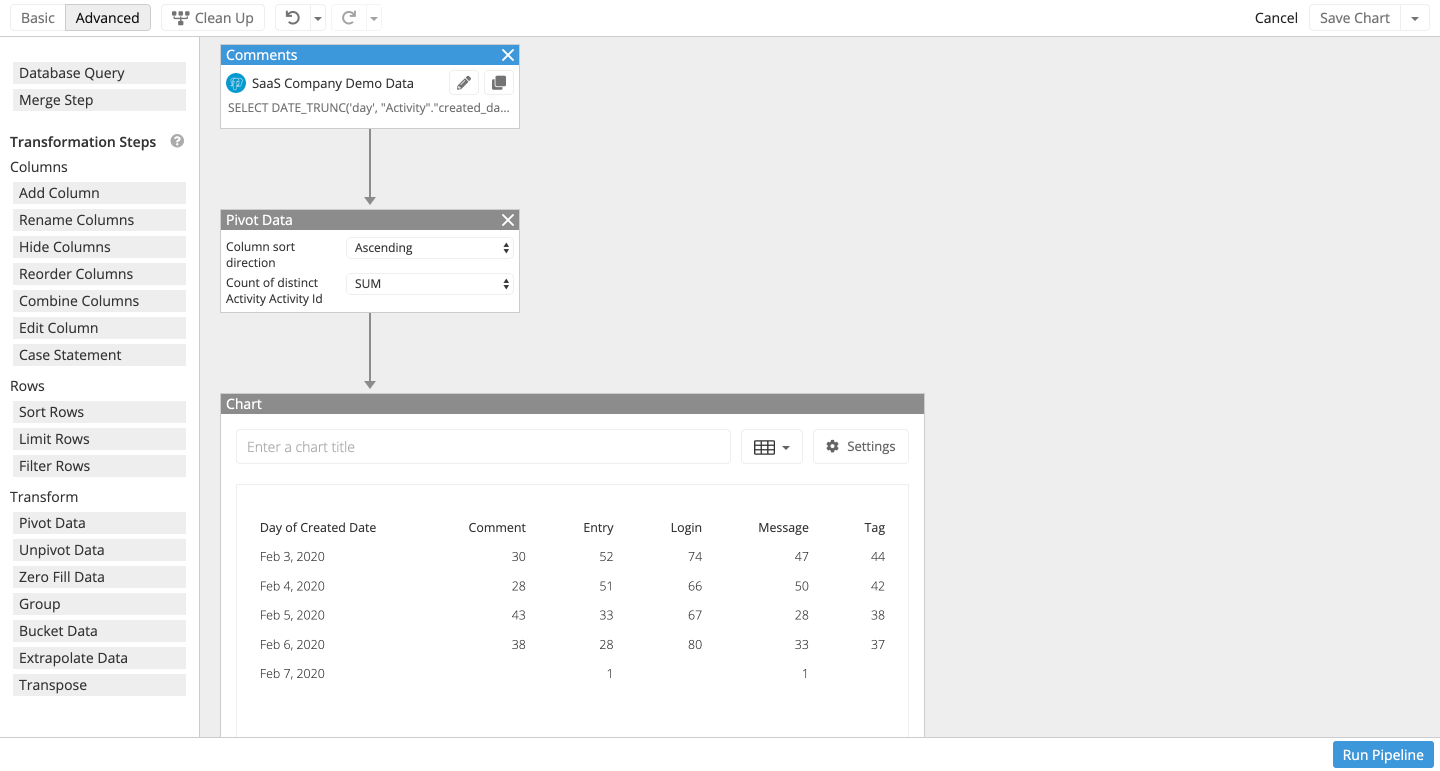Add Filter Rows step

[x=99, y=466]
